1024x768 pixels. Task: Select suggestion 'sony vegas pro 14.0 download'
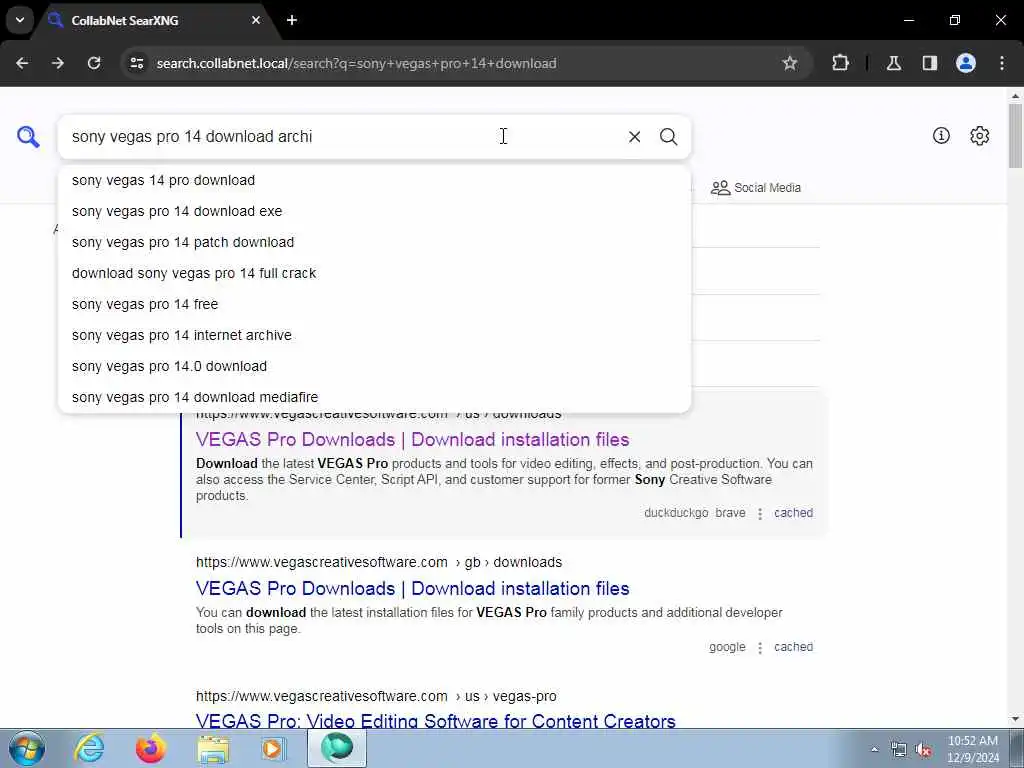(x=374, y=366)
